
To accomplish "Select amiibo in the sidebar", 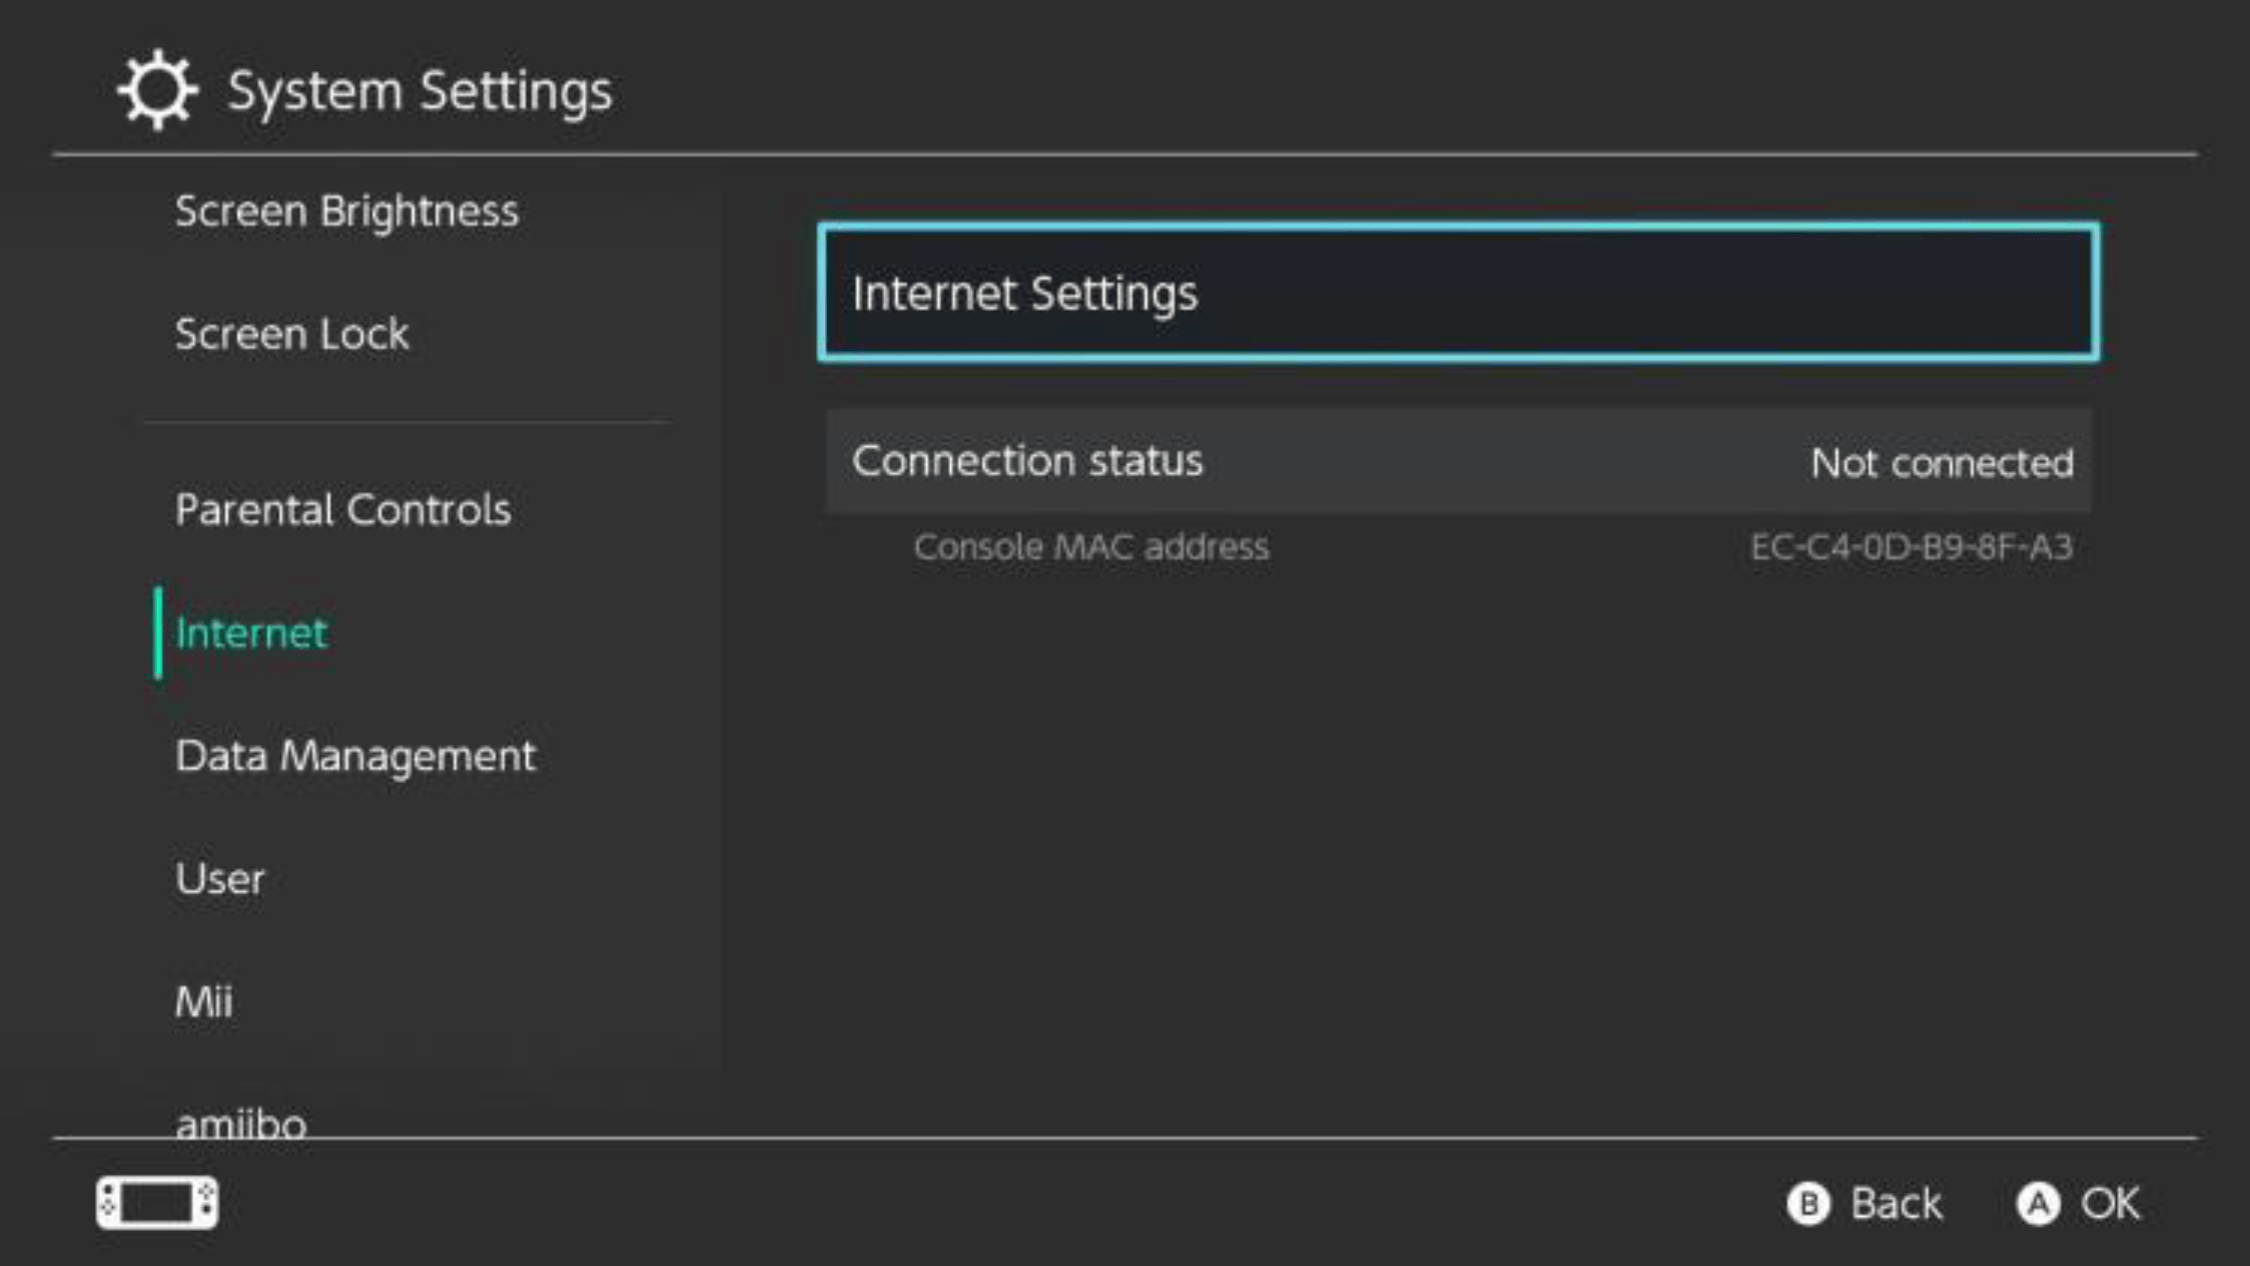I will click(x=241, y=1124).
